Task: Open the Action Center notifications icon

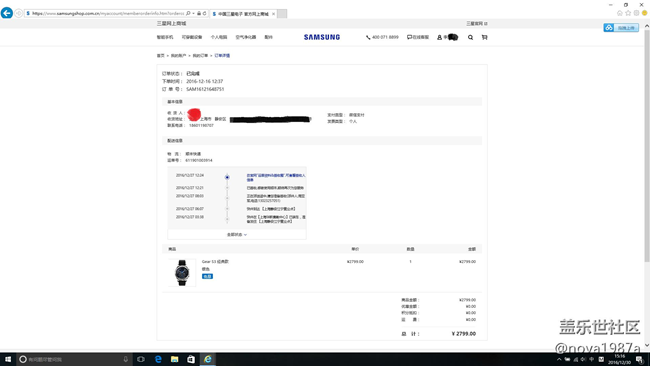Action: click(640, 359)
